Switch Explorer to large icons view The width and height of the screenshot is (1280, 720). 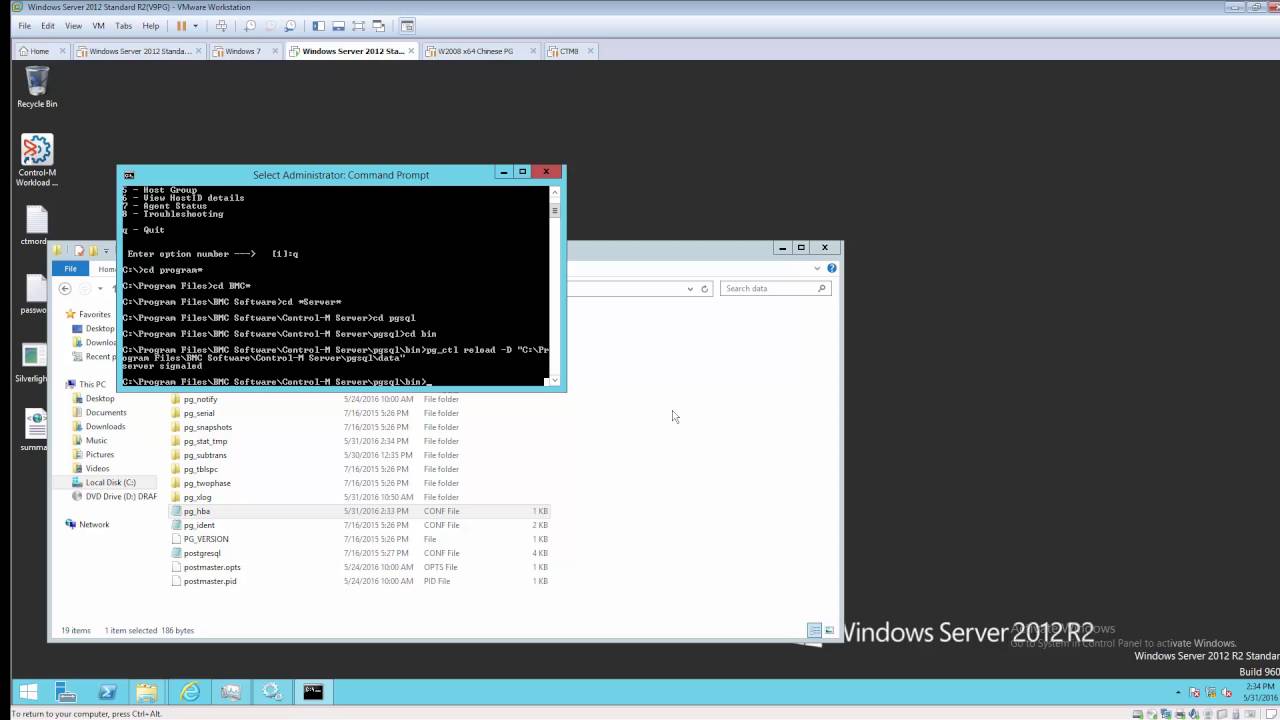(x=829, y=631)
